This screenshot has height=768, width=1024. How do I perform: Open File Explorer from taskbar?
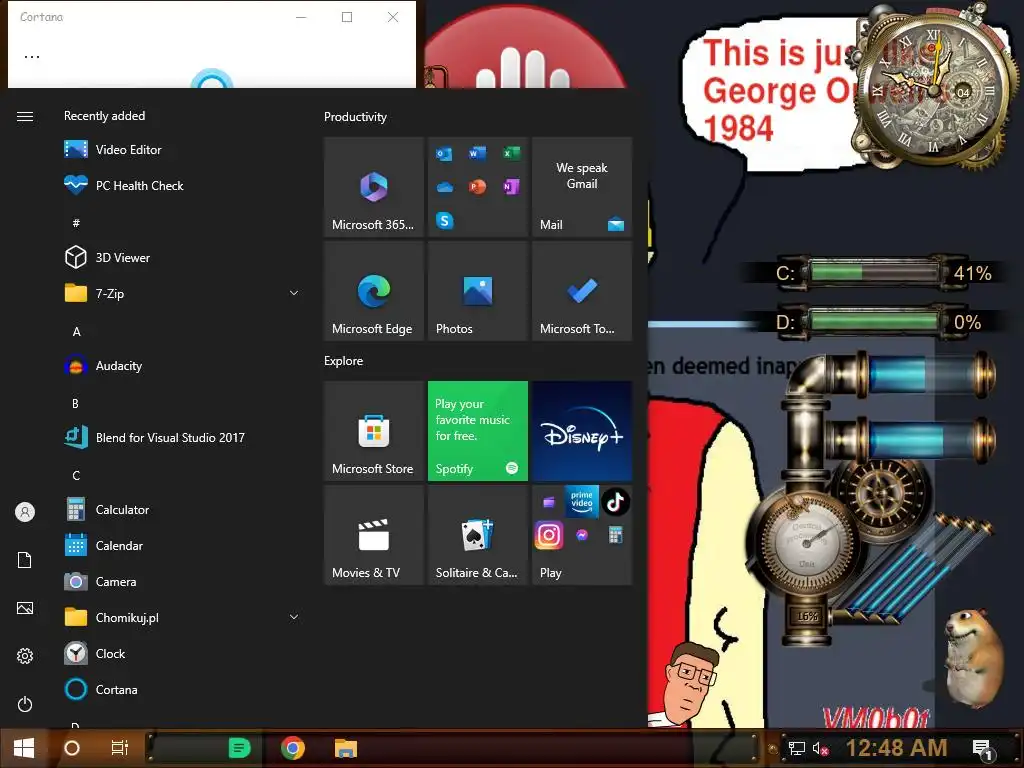click(x=345, y=748)
